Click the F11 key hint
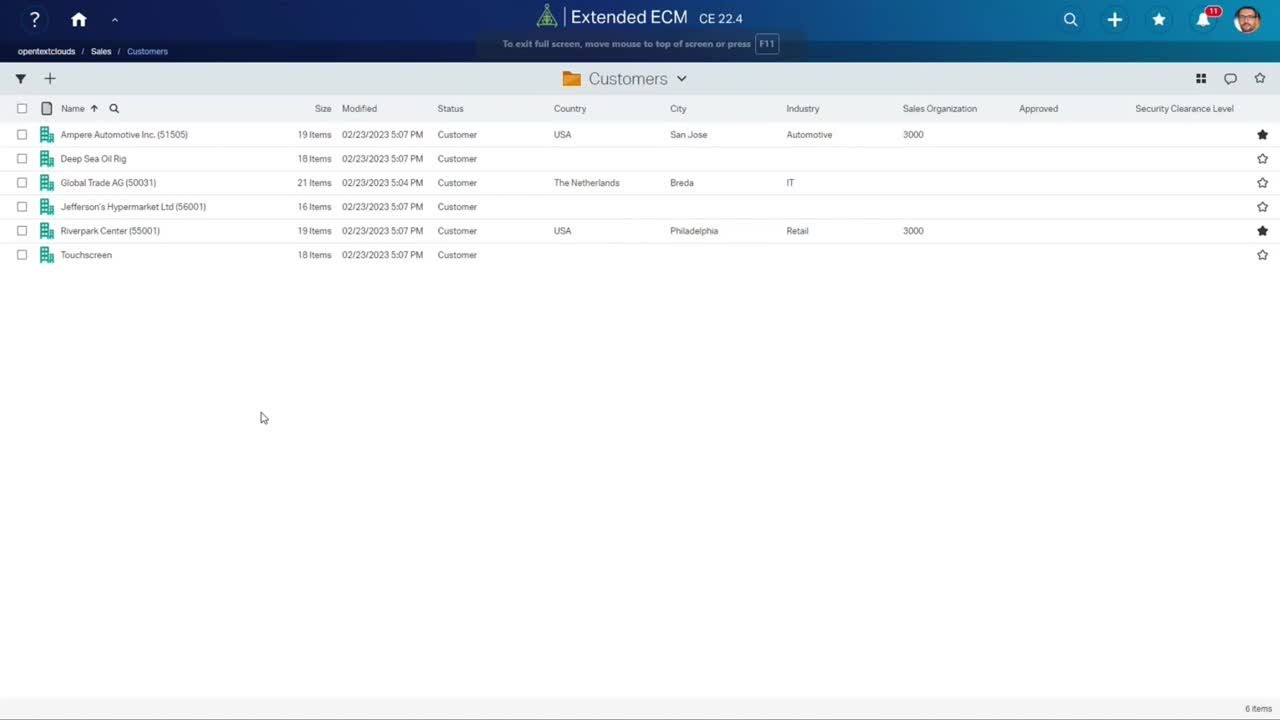 [766, 44]
